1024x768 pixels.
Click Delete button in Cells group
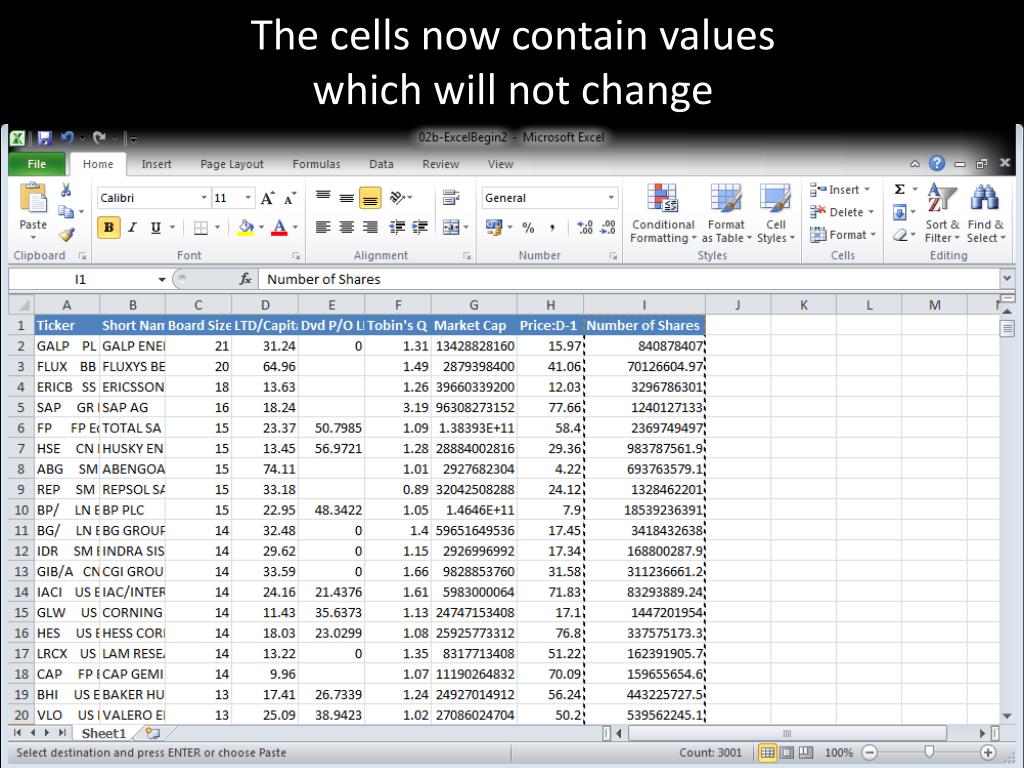click(x=842, y=212)
